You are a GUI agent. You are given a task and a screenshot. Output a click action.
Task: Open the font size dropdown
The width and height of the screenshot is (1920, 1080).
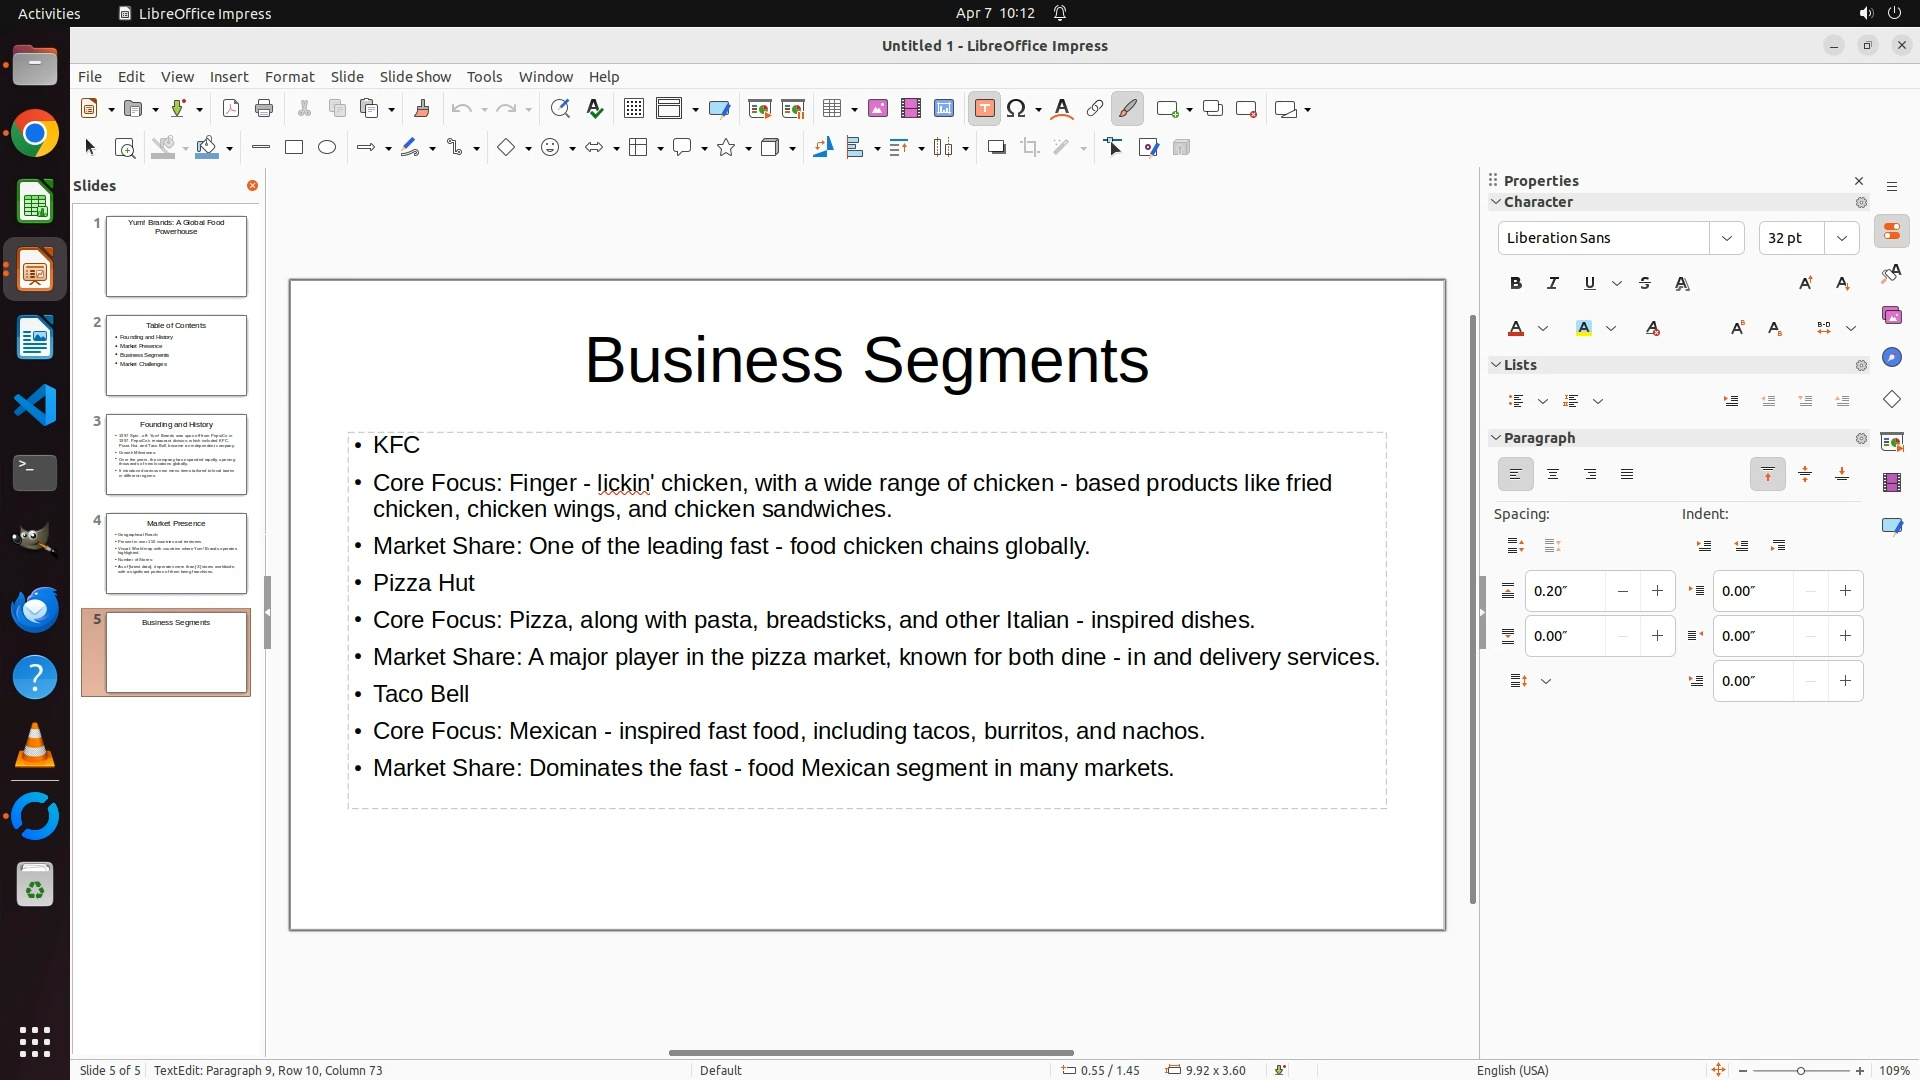1841,238
